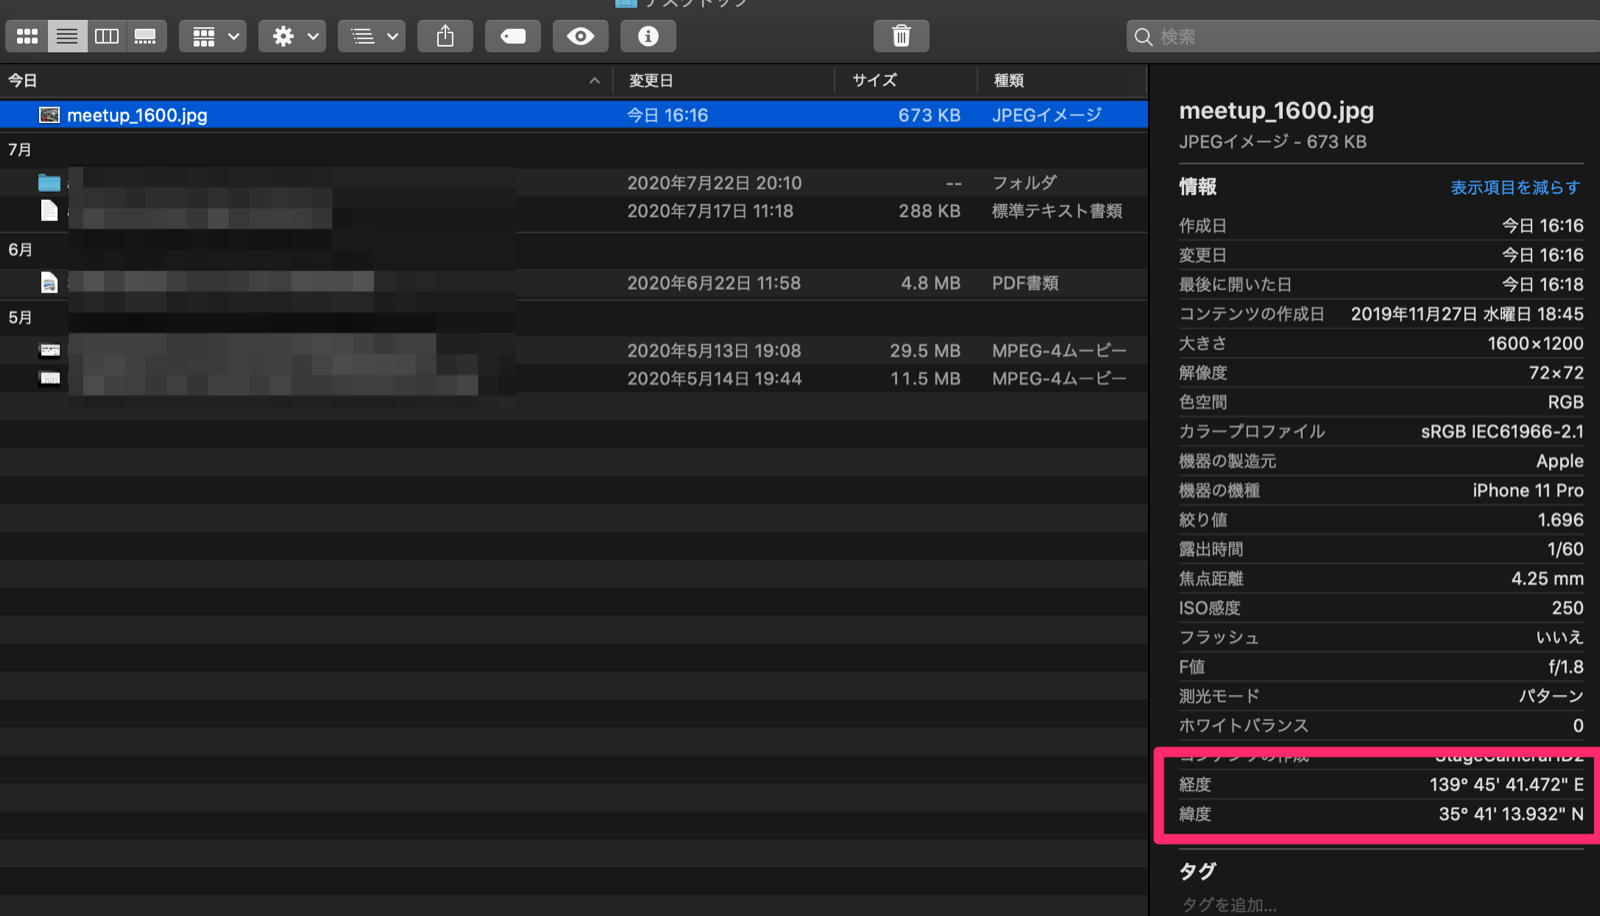This screenshot has width=1600, height=916.
Task: Switch to icon view in Finder toolbar
Action: click(27, 37)
